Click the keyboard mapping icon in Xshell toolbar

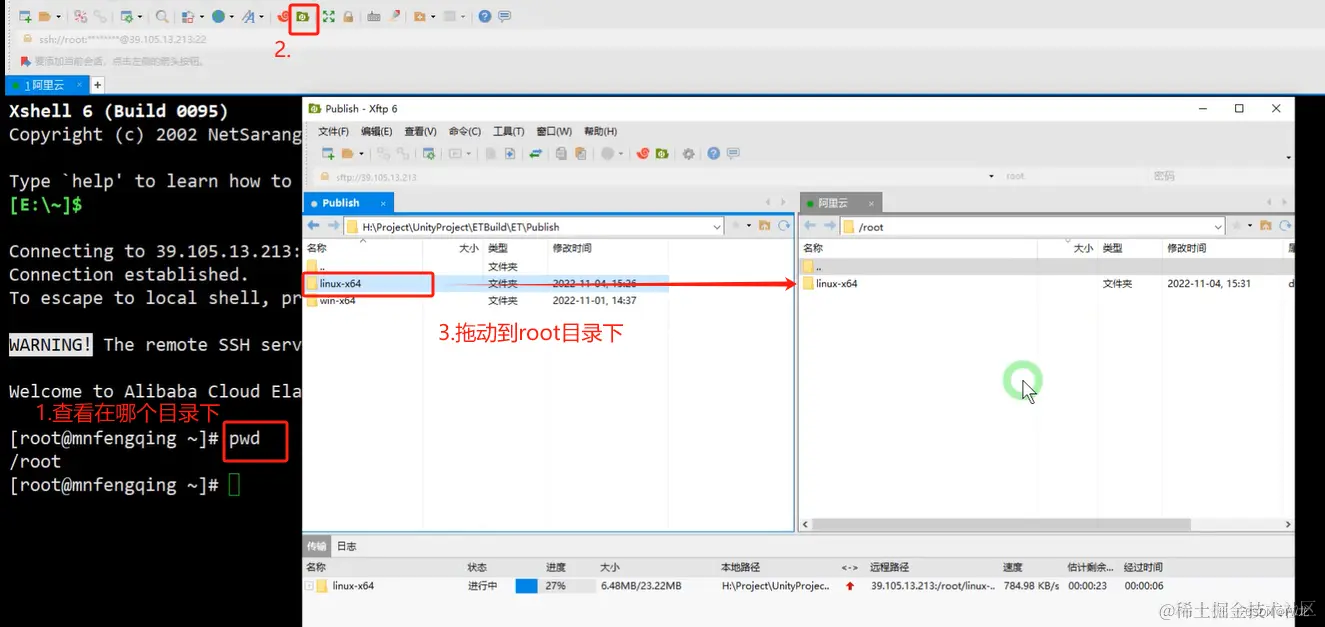click(374, 17)
